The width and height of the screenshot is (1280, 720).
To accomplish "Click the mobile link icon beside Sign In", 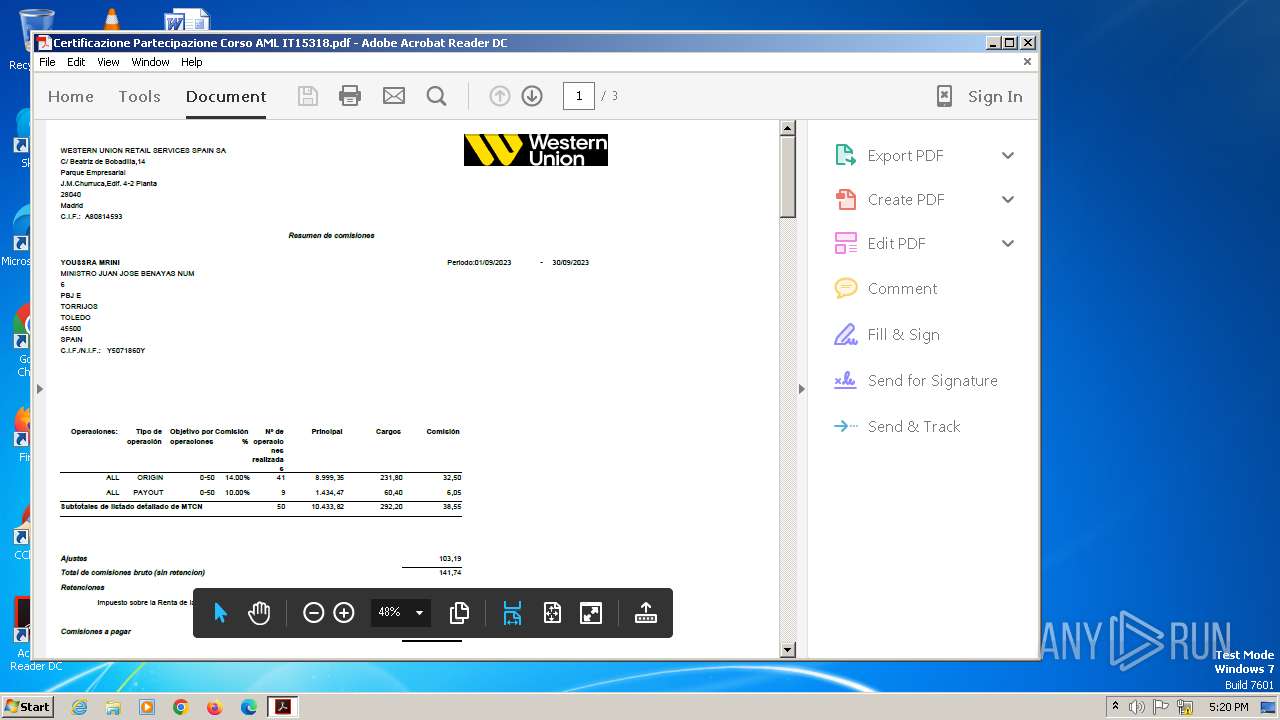I will (944, 96).
